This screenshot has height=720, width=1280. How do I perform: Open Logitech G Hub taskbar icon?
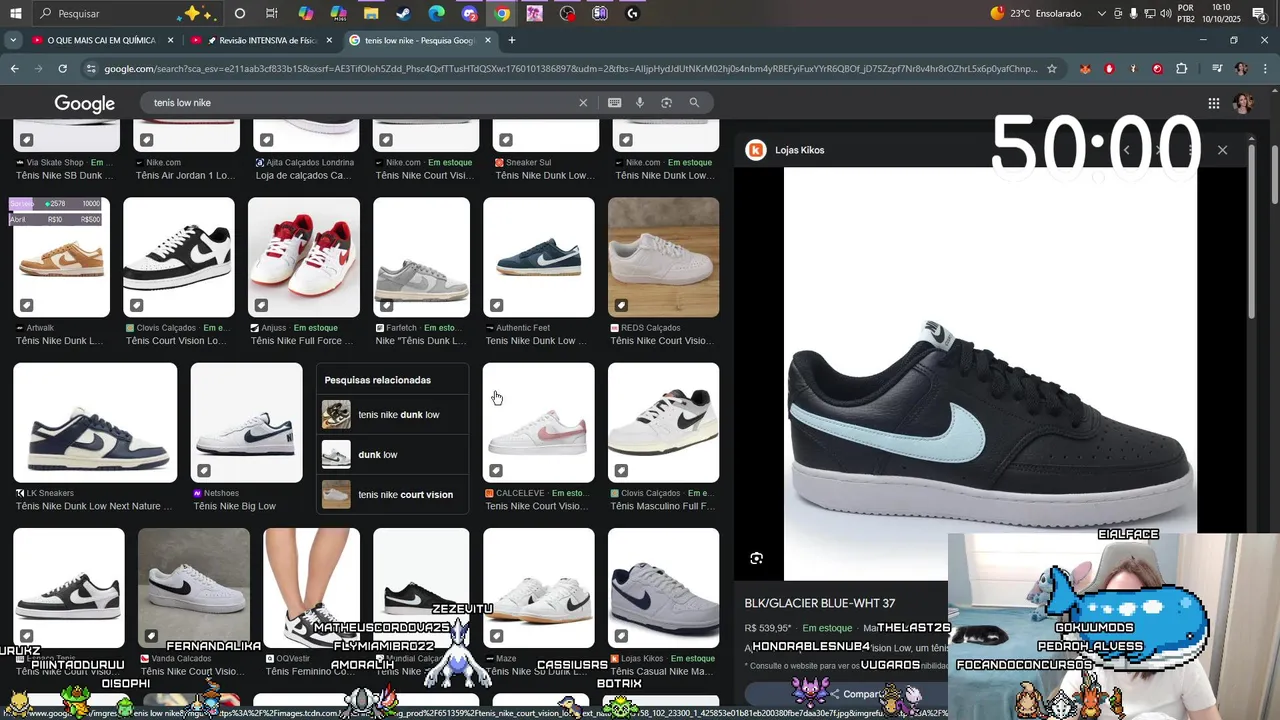pyautogui.click(x=632, y=14)
